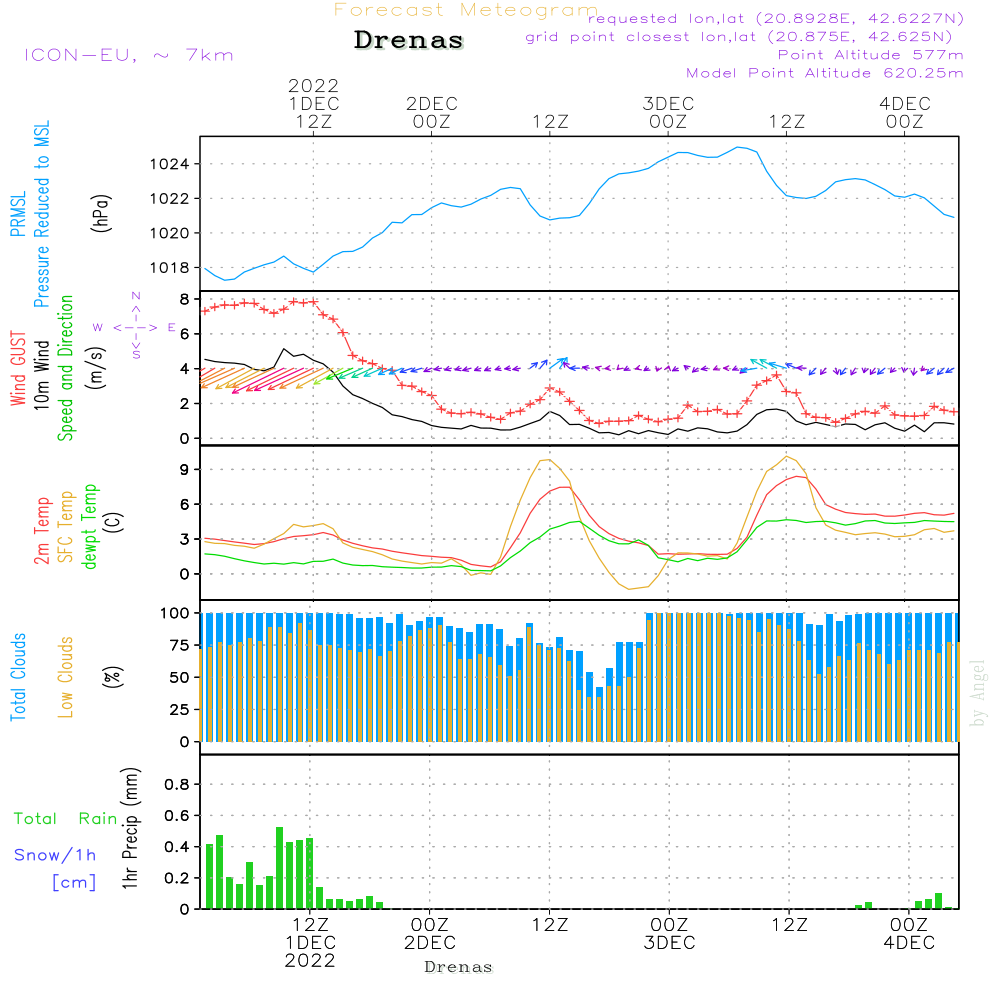Click the grid point closest lon,lat text
The image size is (1000, 1000).
[745, 37]
